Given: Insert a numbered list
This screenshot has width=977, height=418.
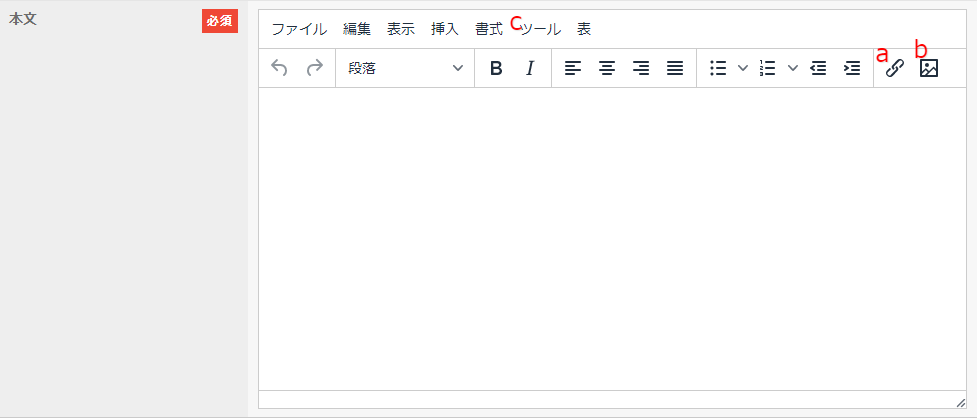Looking at the screenshot, I should pyautogui.click(x=768, y=68).
